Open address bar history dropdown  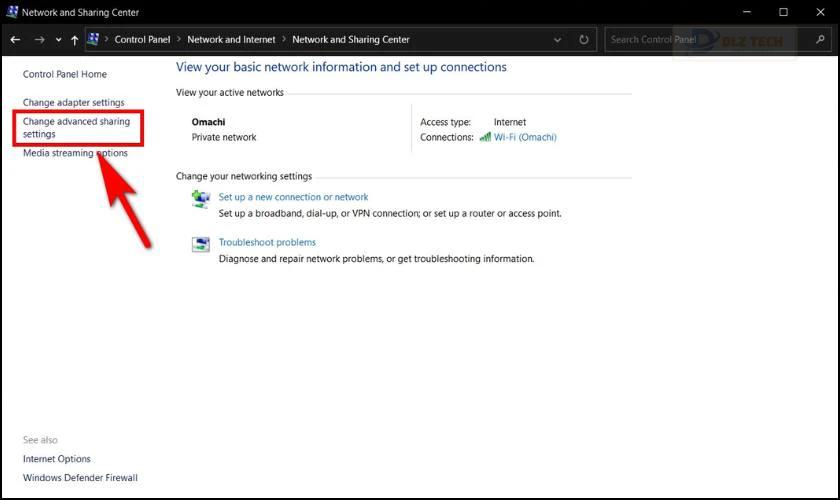click(x=558, y=40)
